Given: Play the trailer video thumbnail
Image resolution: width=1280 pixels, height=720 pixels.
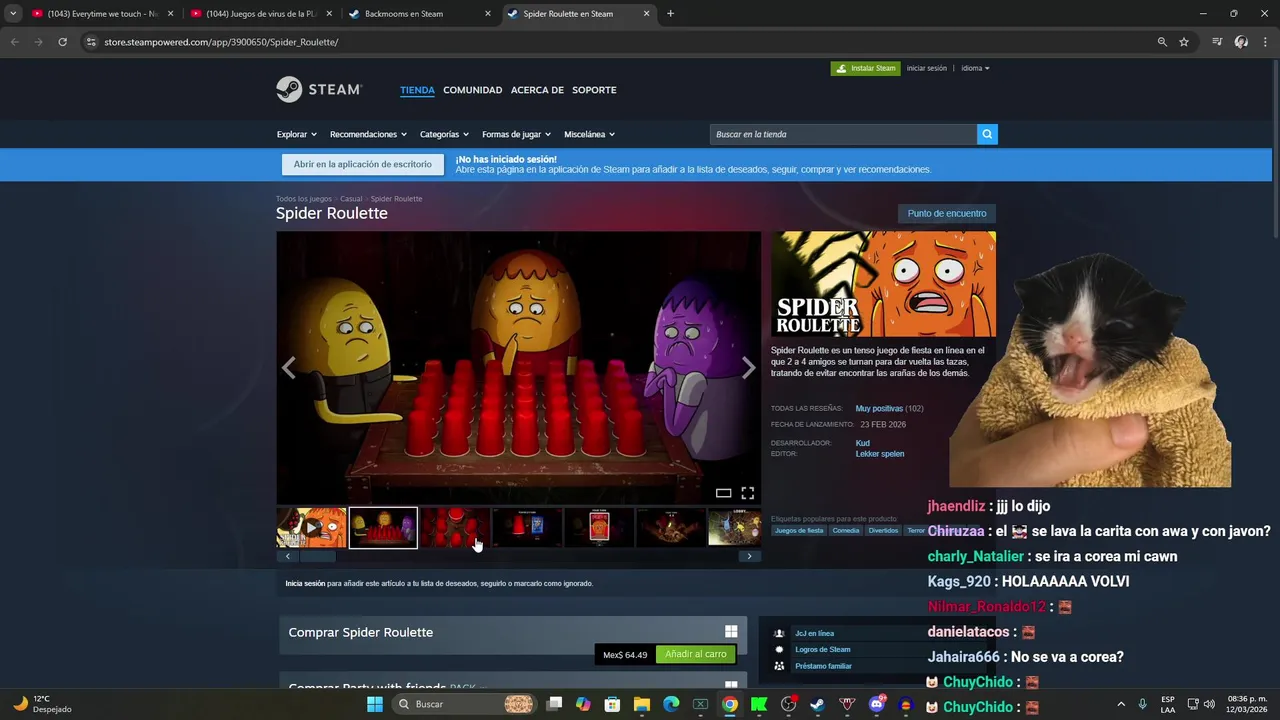Looking at the screenshot, I should (312, 527).
